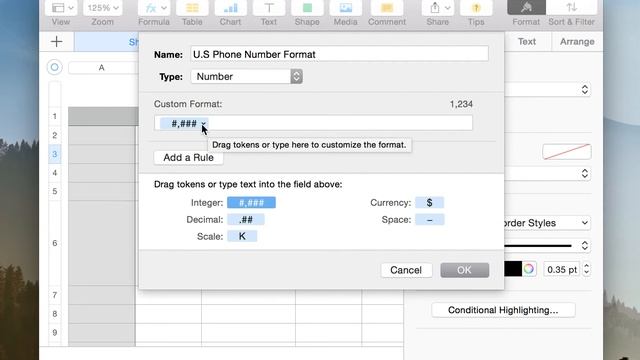Select the Integer #,### token
This screenshot has height=360, width=640.
coord(251,203)
